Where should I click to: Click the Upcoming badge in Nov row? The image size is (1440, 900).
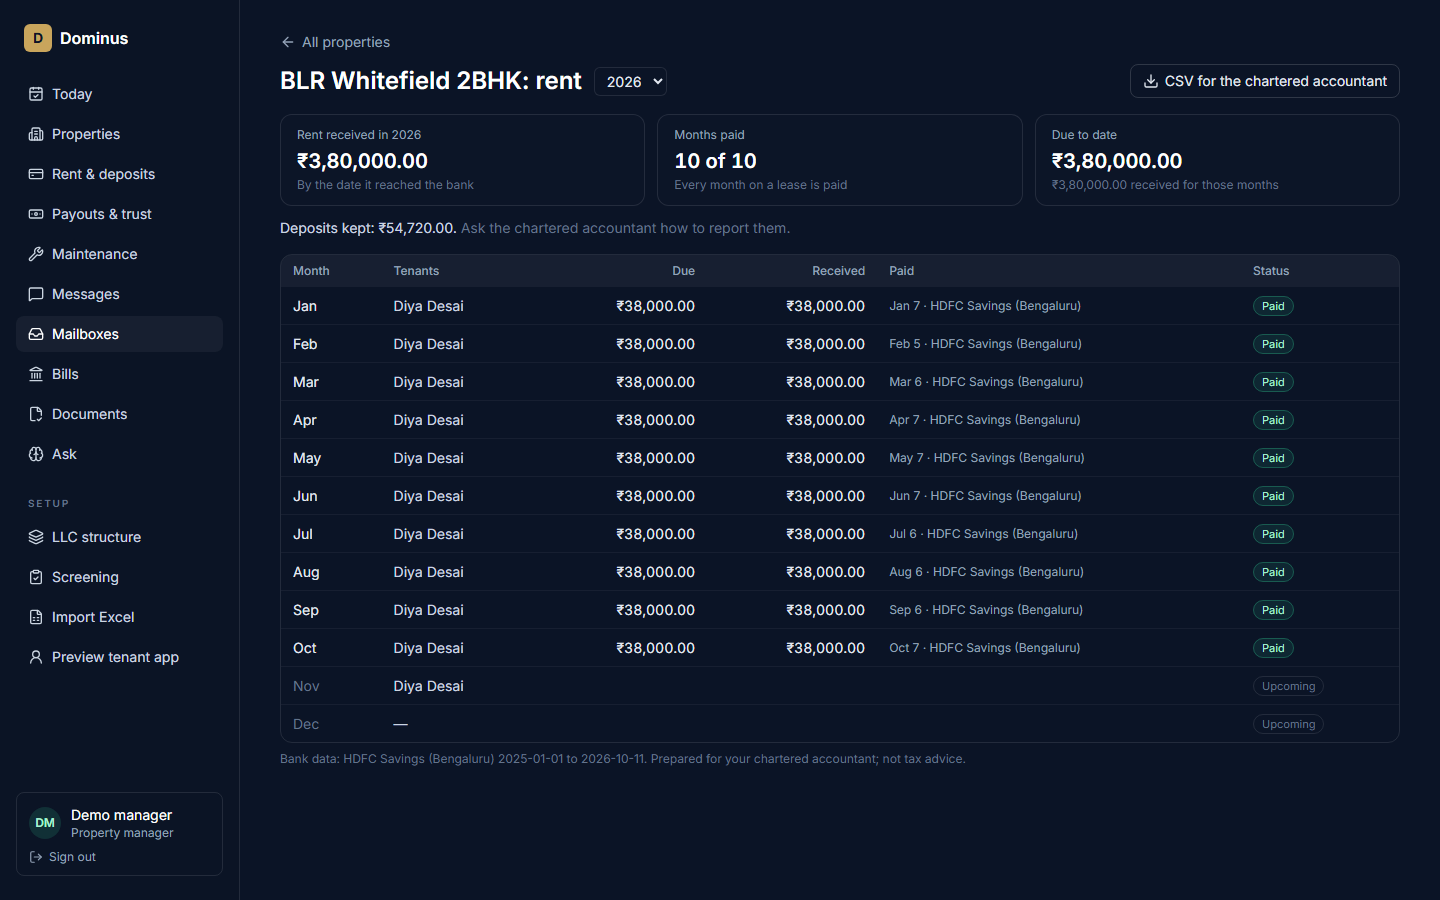tap(1288, 686)
